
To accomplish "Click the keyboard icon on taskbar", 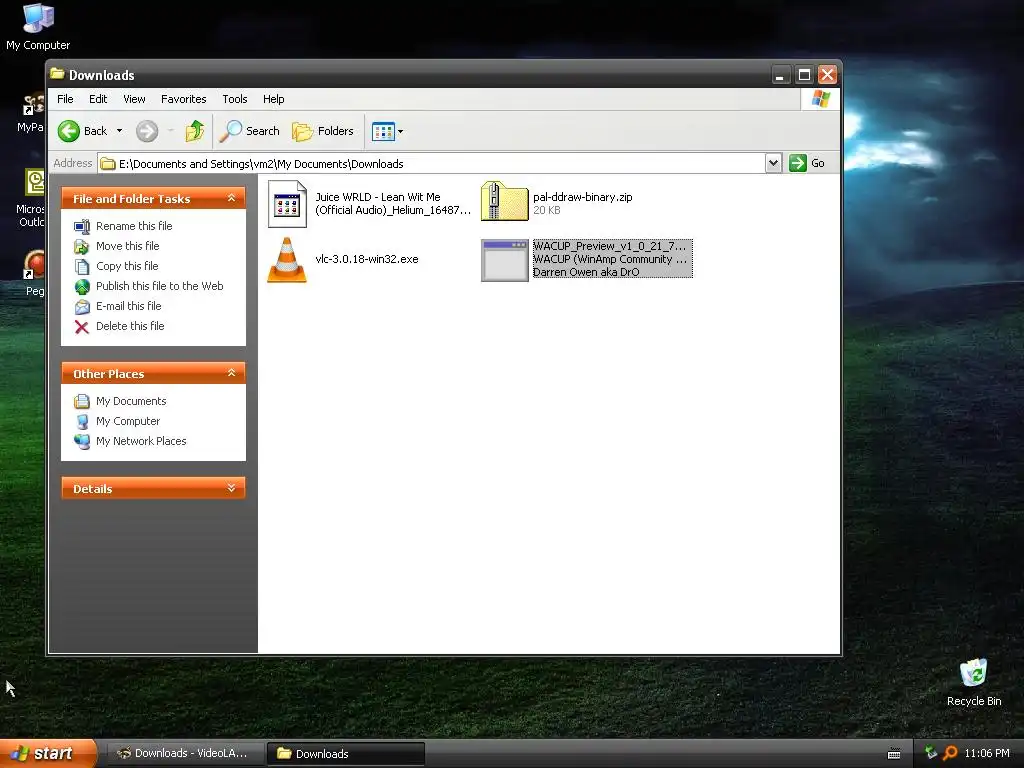I will tap(894, 754).
